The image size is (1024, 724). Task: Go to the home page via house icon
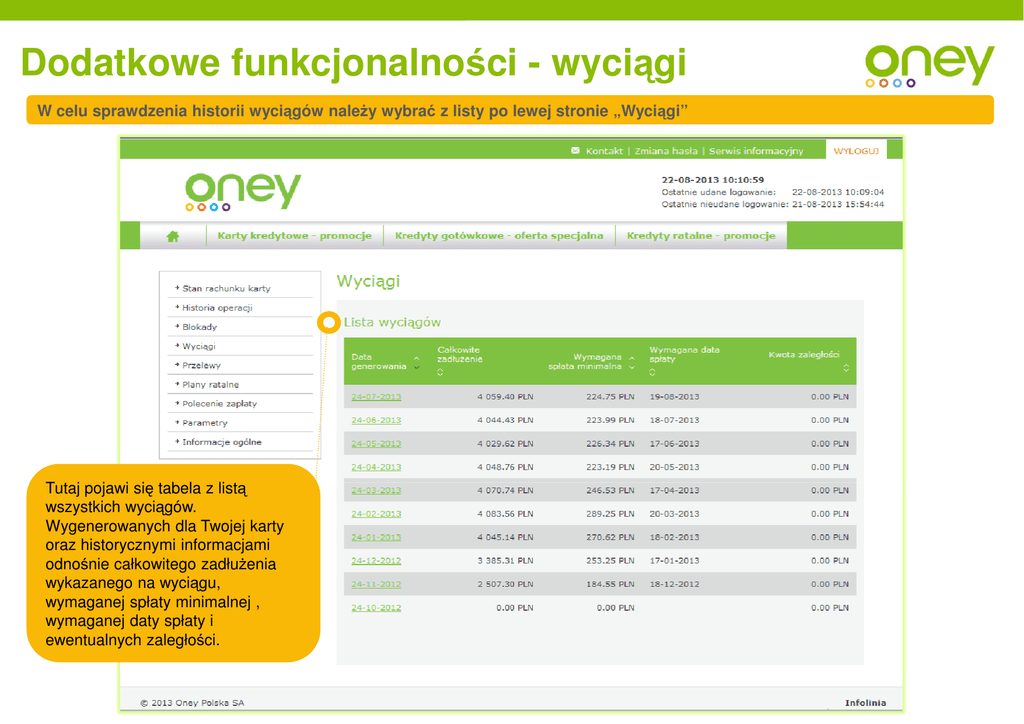pyautogui.click(x=173, y=236)
